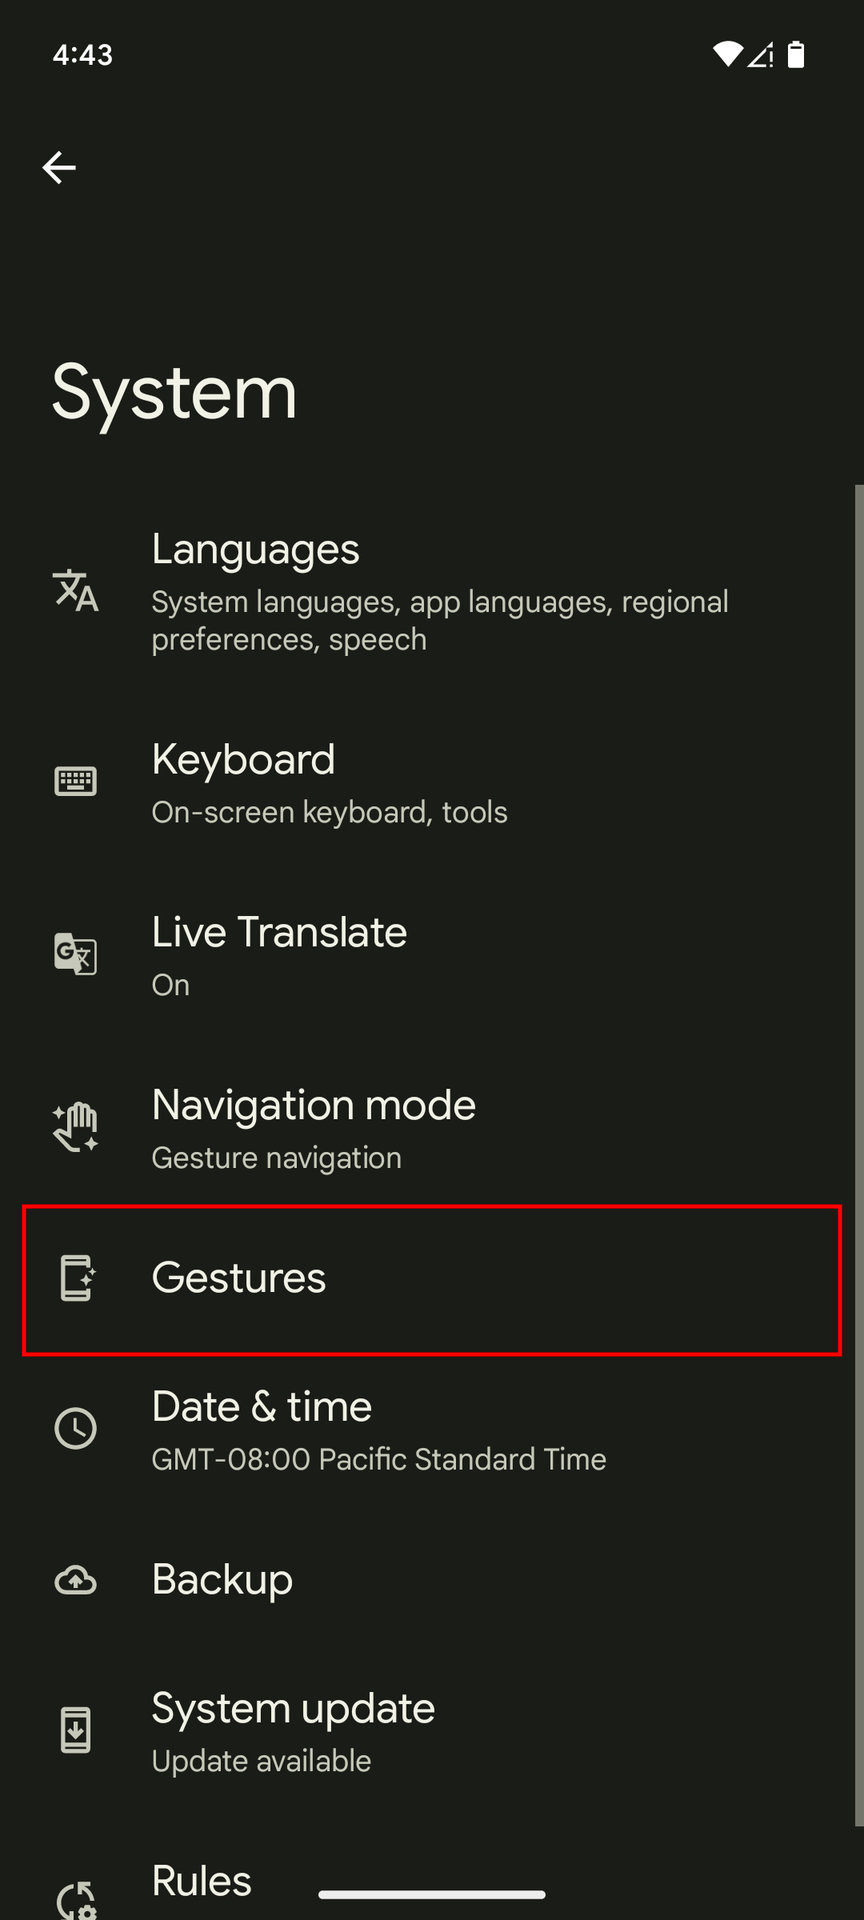This screenshot has width=864, height=1920.
Task: Tap the Keyboard icon
Action: 76,781
